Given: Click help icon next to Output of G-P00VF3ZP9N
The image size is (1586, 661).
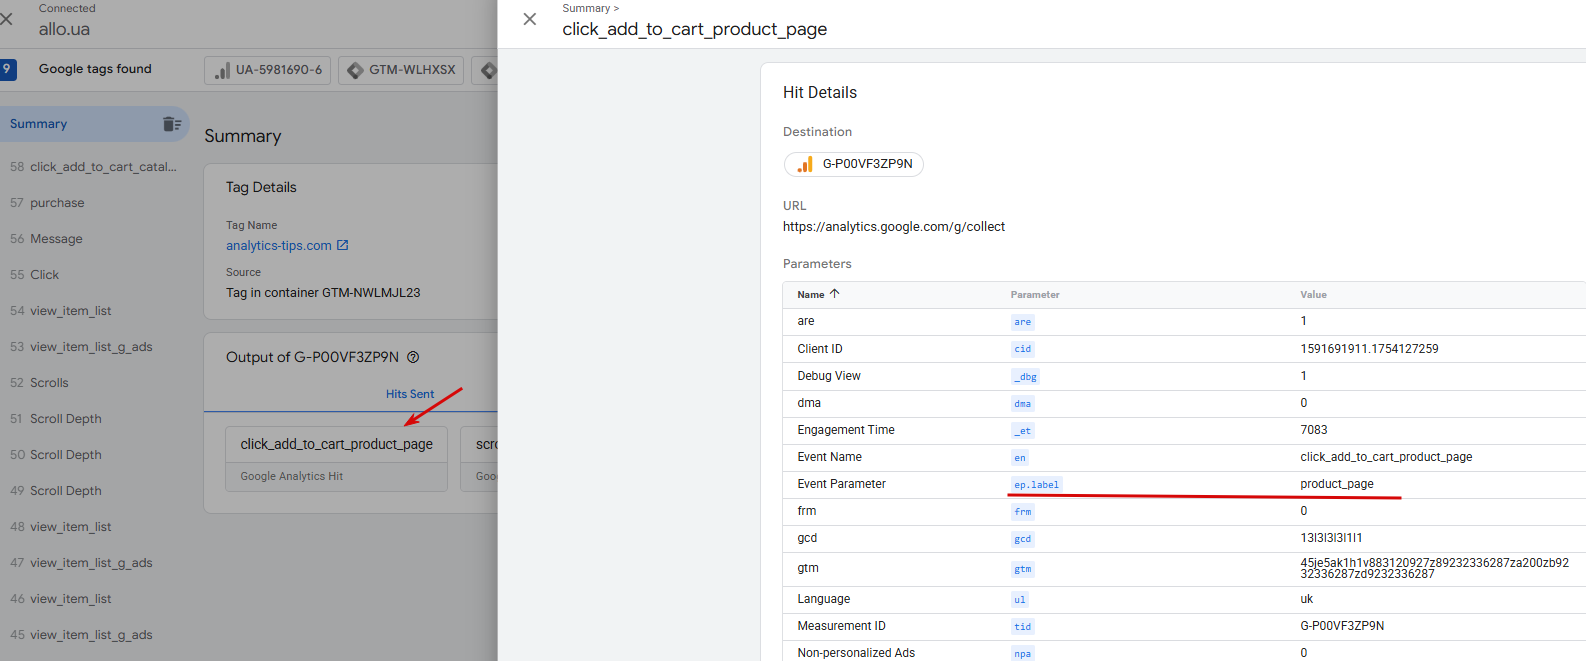Looking at the screenshot, I should click(x=413, y=357).
